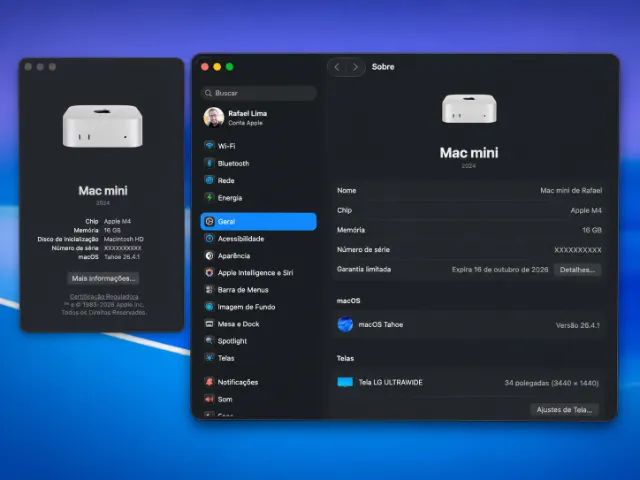Open Aparência settings

coord(259,256)
